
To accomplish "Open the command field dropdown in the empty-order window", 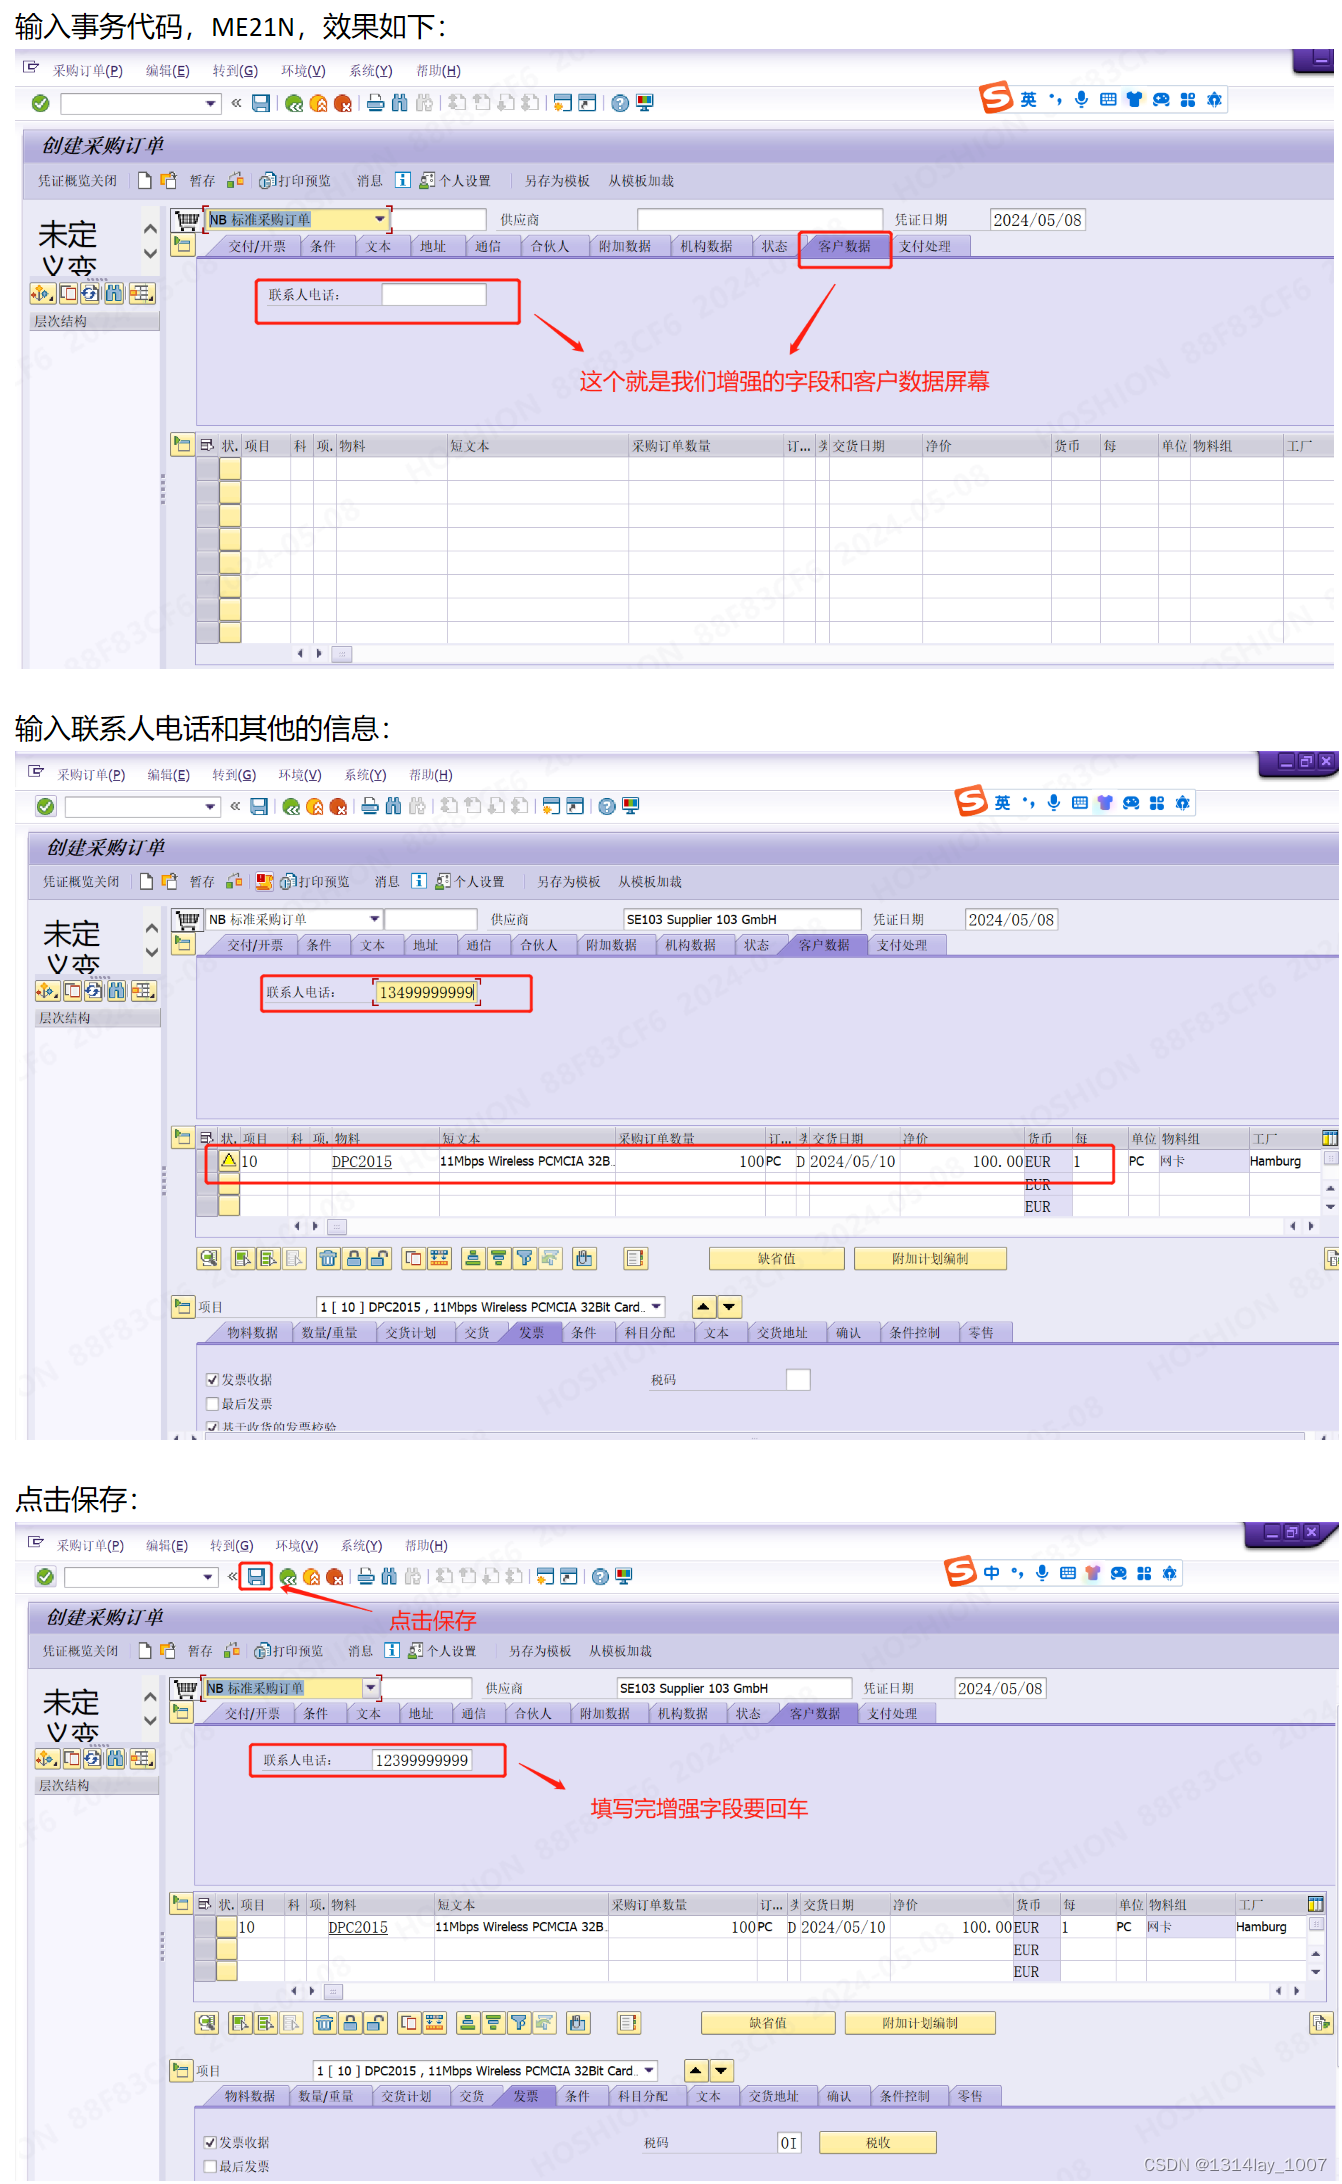I will click(x=211, y=103).
